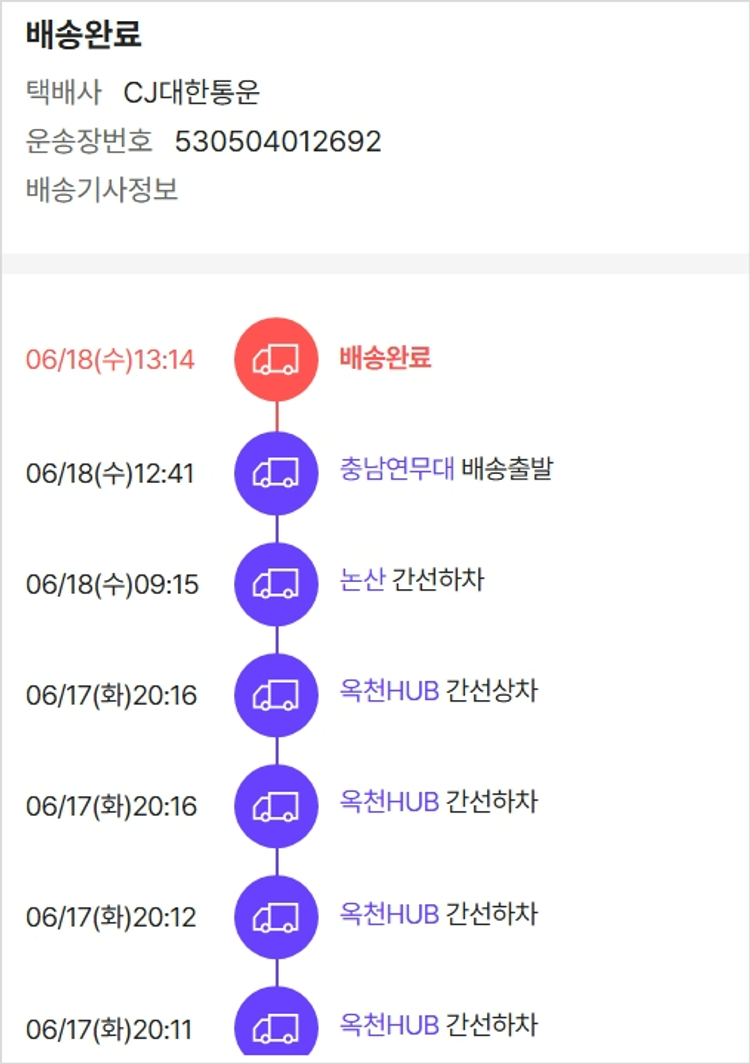This screenshot has width=750, height=1064.
Task: Click the red truck icon for 배송완료
Action: point(276,360)
